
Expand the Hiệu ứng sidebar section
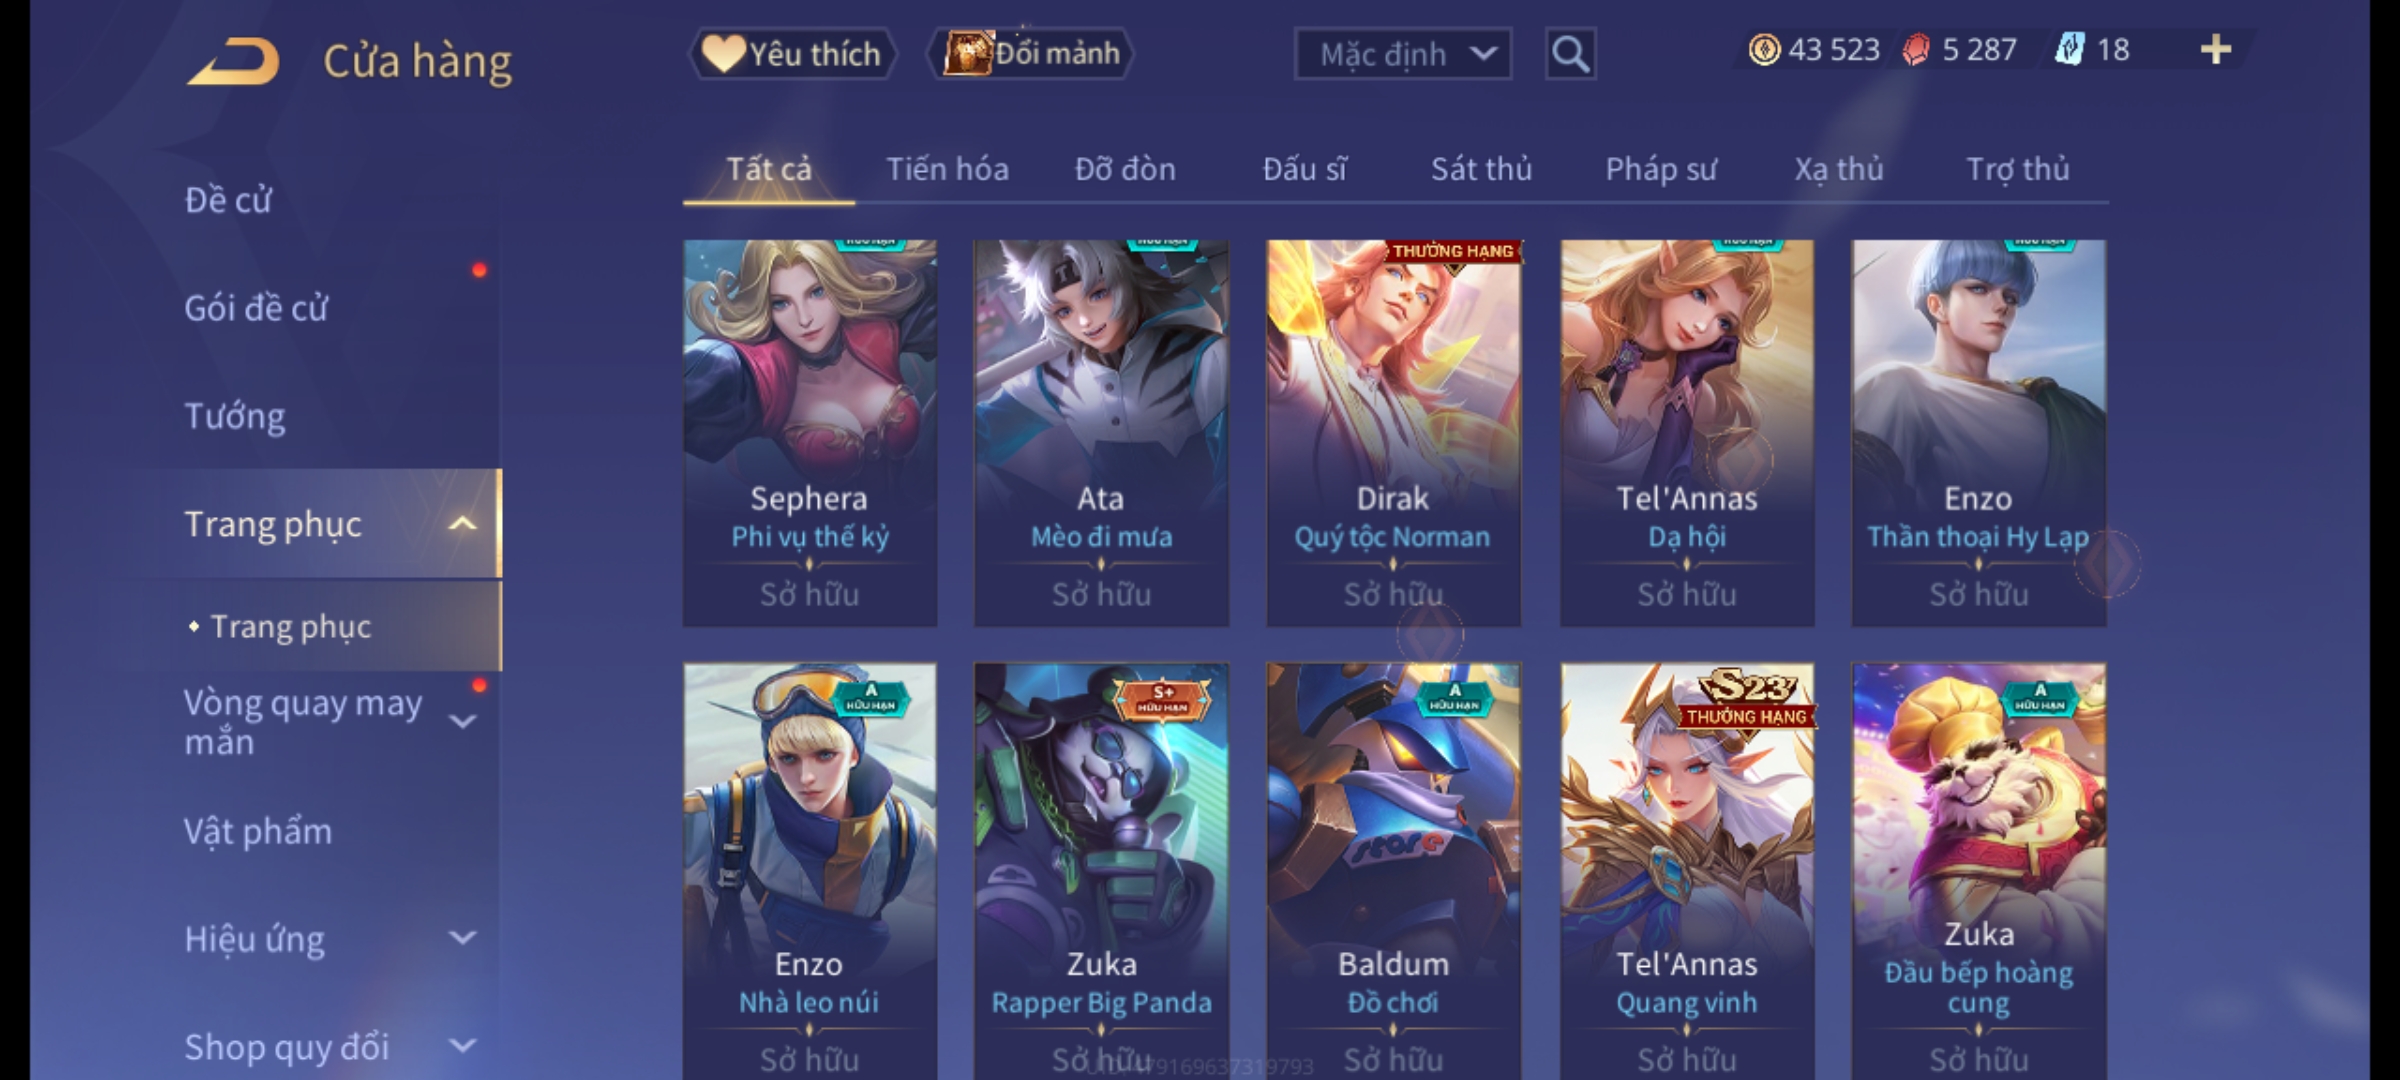462,938
